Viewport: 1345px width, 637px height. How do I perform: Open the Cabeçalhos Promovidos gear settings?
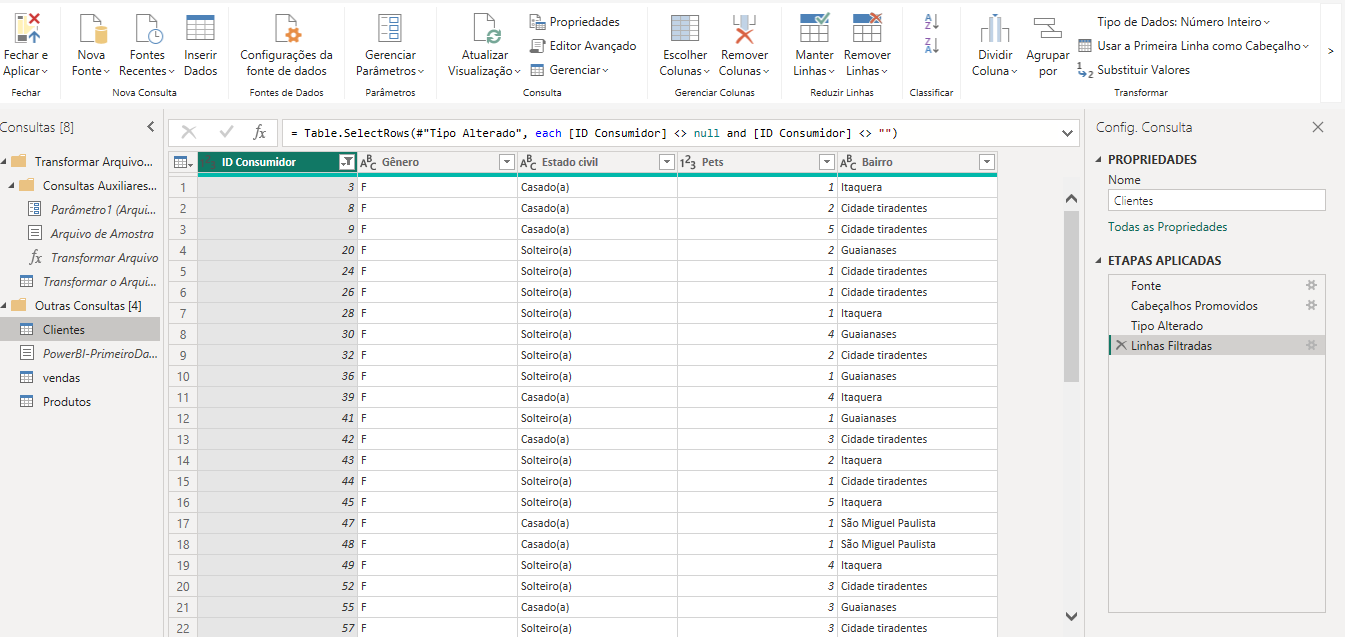[x=1312, y=305]
